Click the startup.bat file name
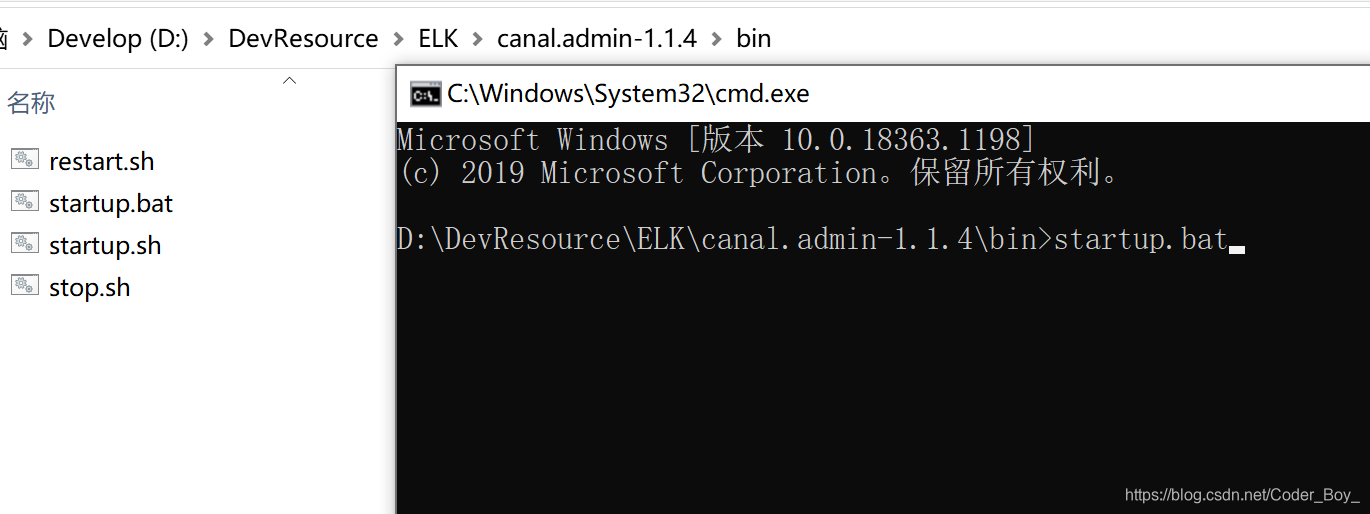The image size is (1370, 514). pyautogui.click(x=111, y=203)
